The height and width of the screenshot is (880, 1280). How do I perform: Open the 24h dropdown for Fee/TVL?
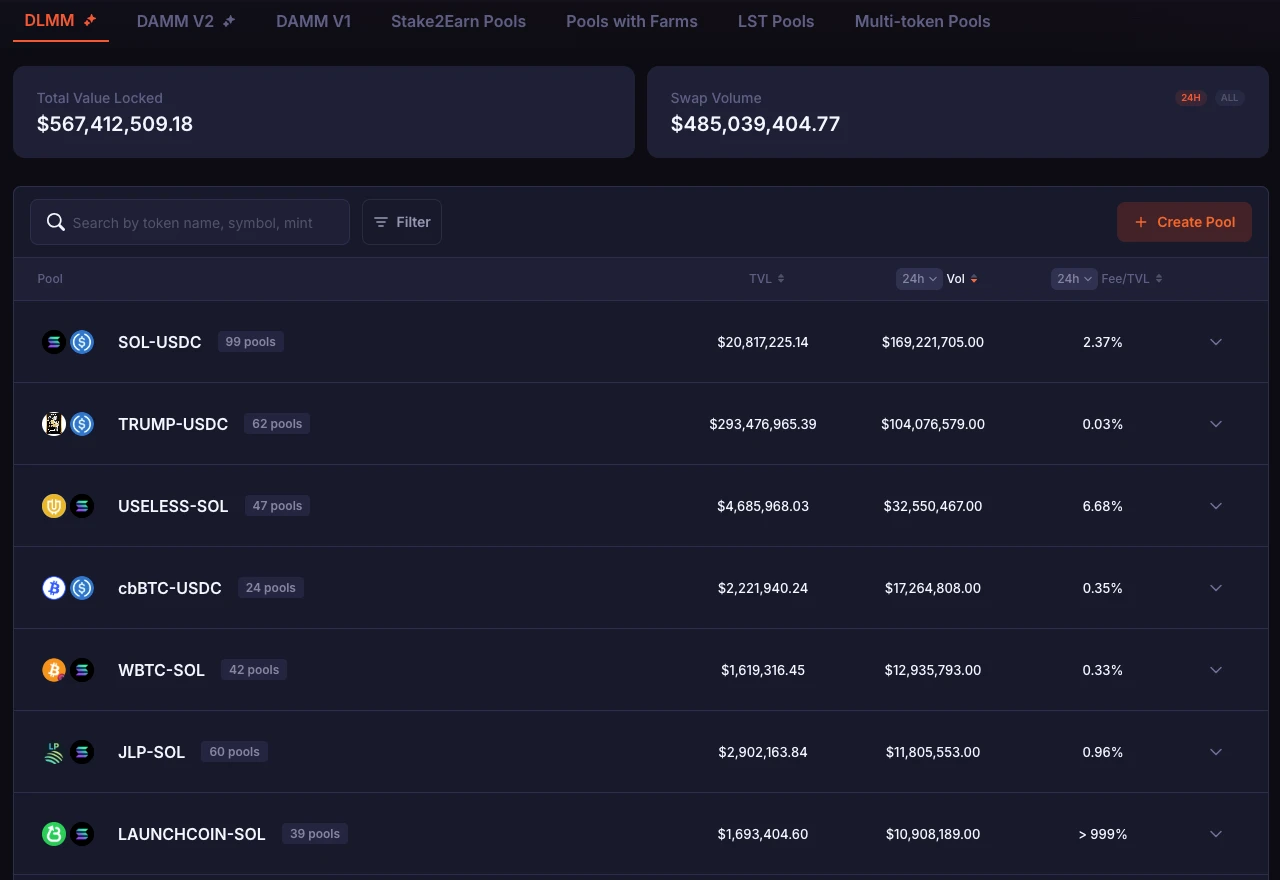click(x=1074, y=279)
